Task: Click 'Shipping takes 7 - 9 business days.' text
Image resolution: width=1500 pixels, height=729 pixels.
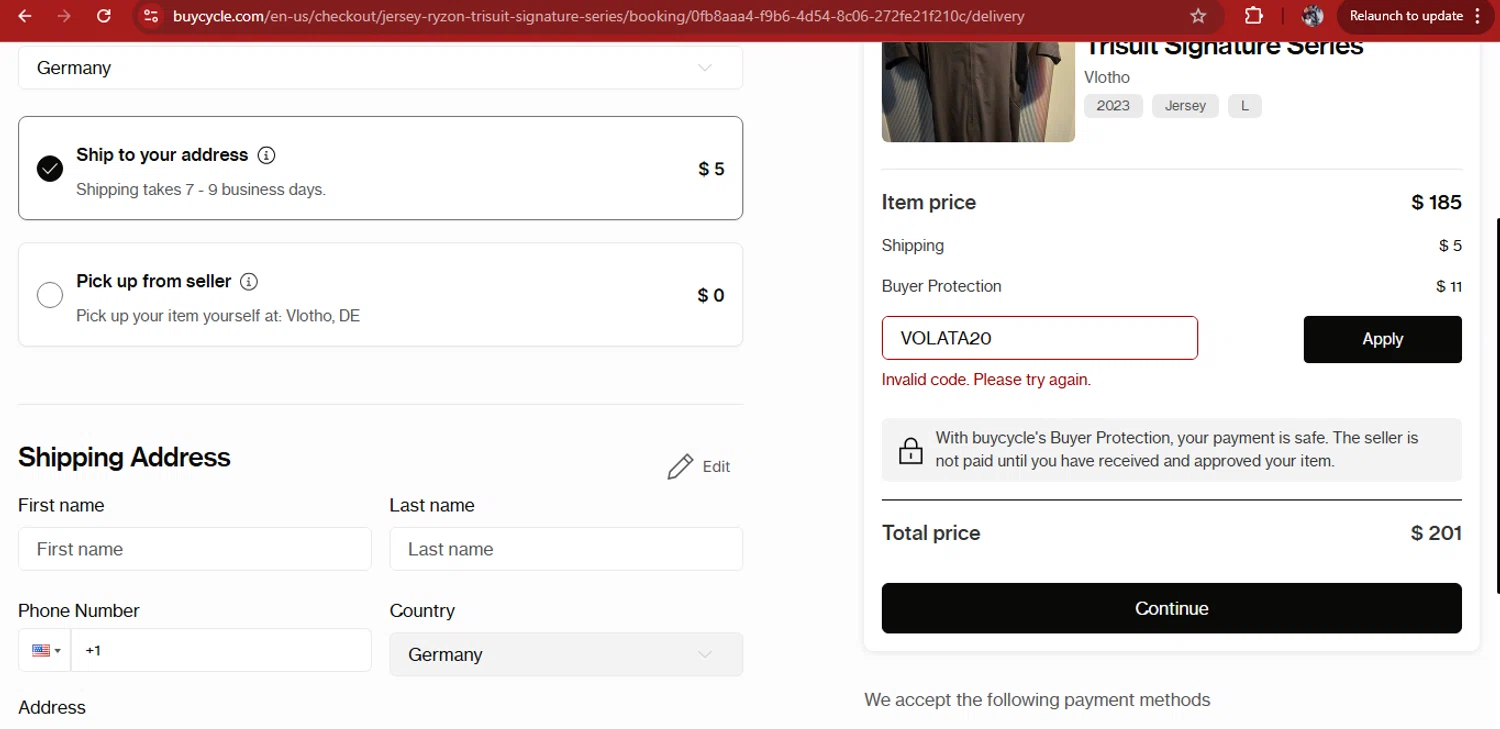Action: (201, 190)
